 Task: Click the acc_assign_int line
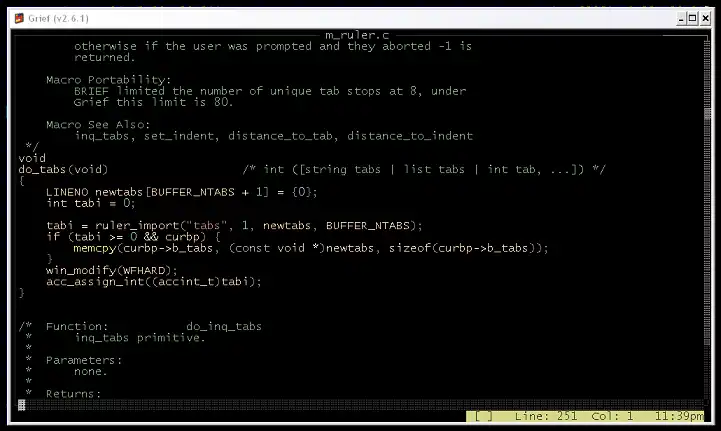[x=154, y=282]
